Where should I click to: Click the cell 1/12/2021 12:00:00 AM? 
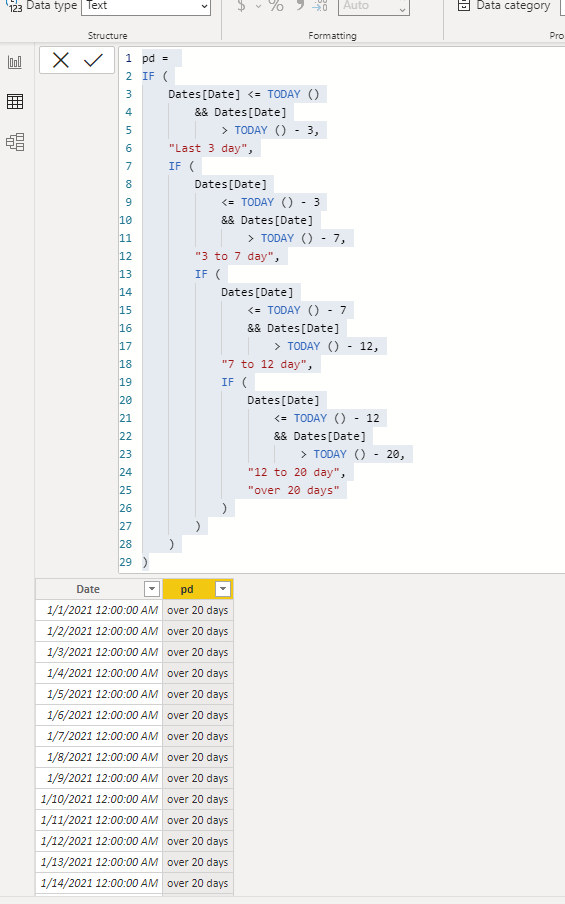coord(99,841)
